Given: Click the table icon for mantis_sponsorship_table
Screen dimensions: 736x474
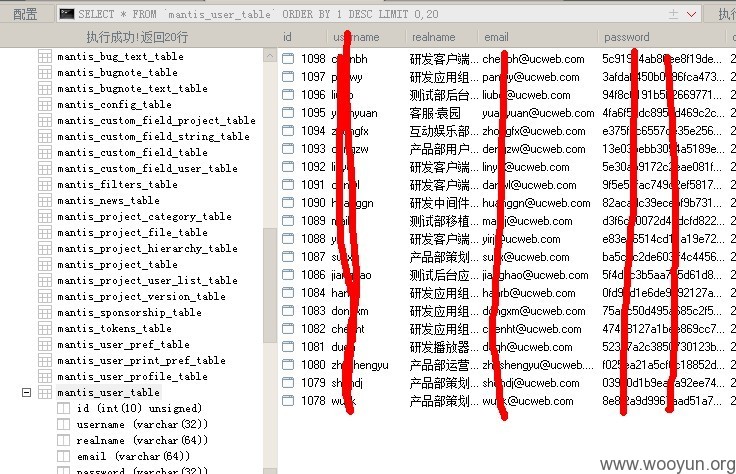Looking at the screenshot, I should [45, 312].
